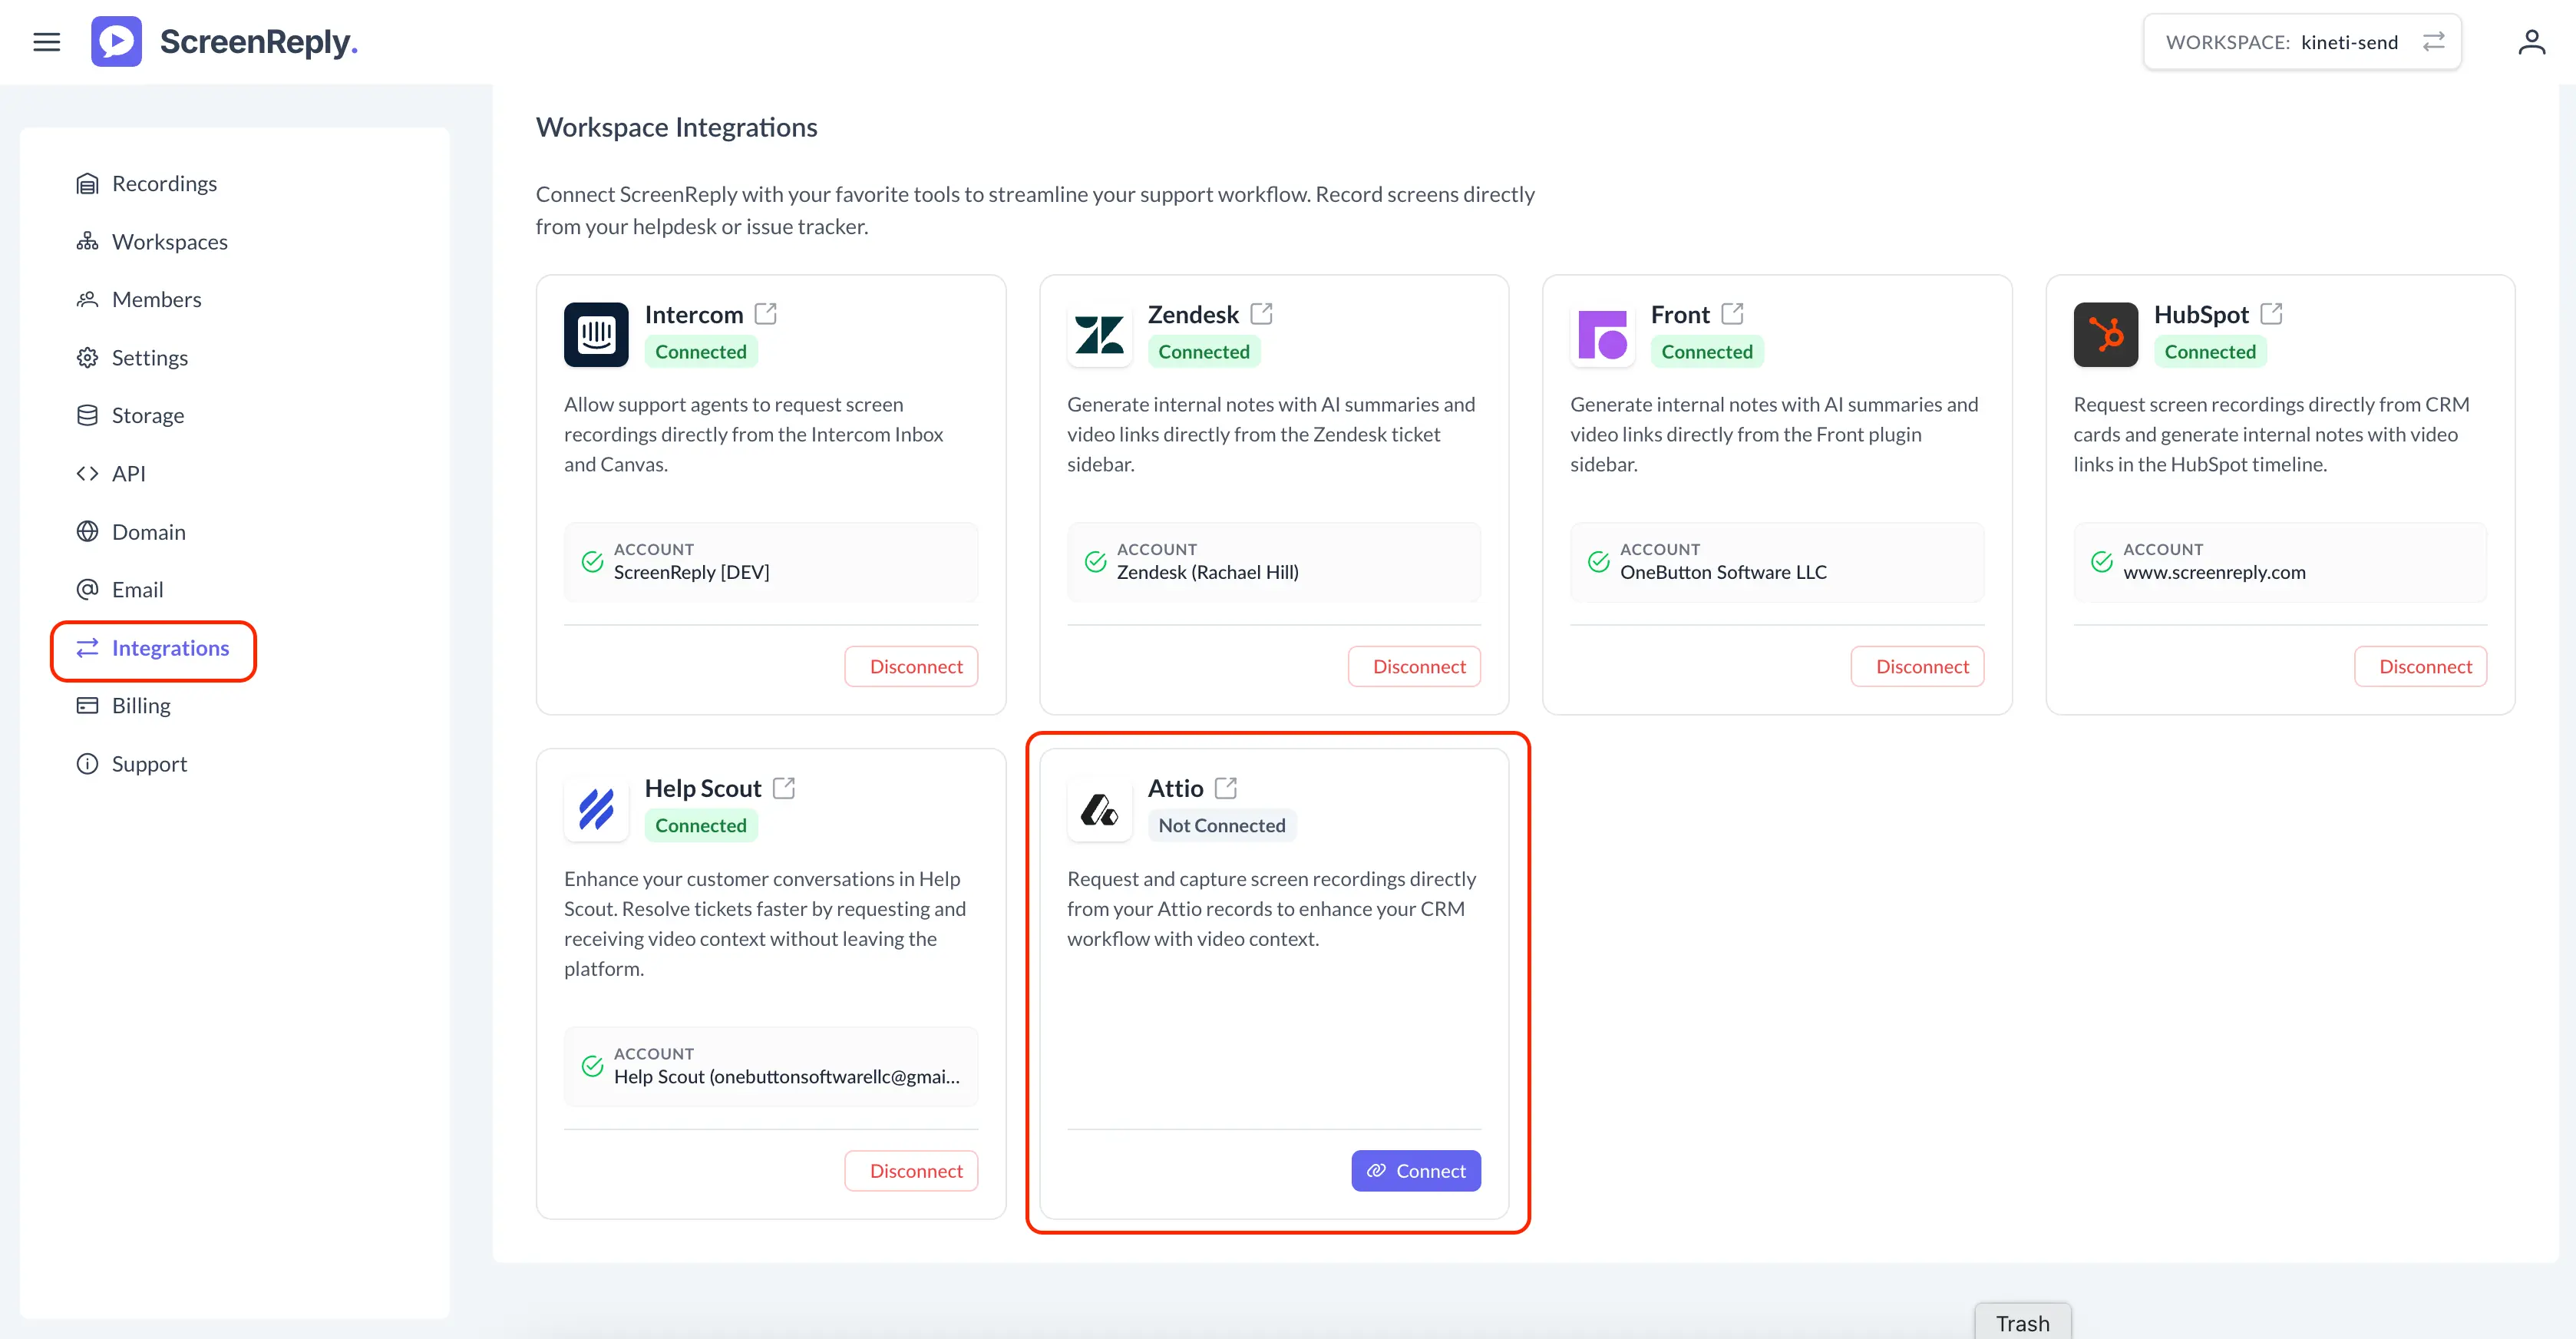Click the HubSpot app logo
Viewport: 2576px width, 1339px height.
2105,334
